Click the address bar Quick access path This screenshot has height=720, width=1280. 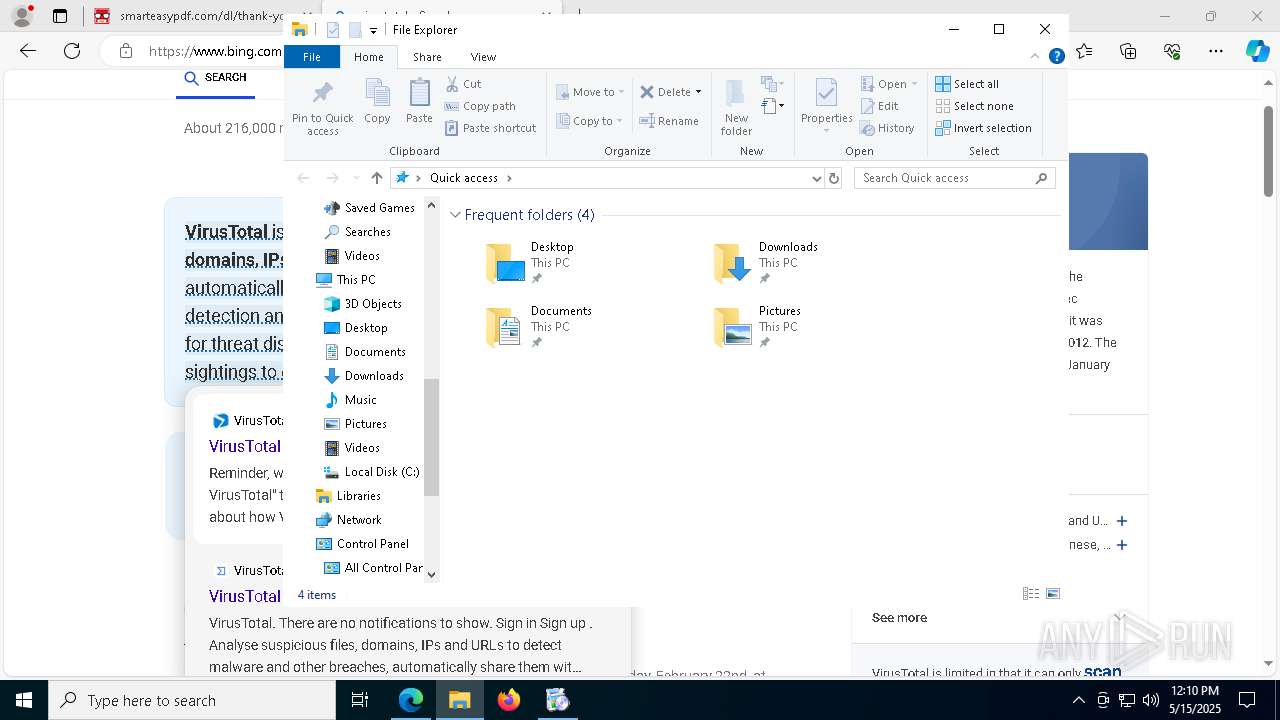click(x=463, y=178)
